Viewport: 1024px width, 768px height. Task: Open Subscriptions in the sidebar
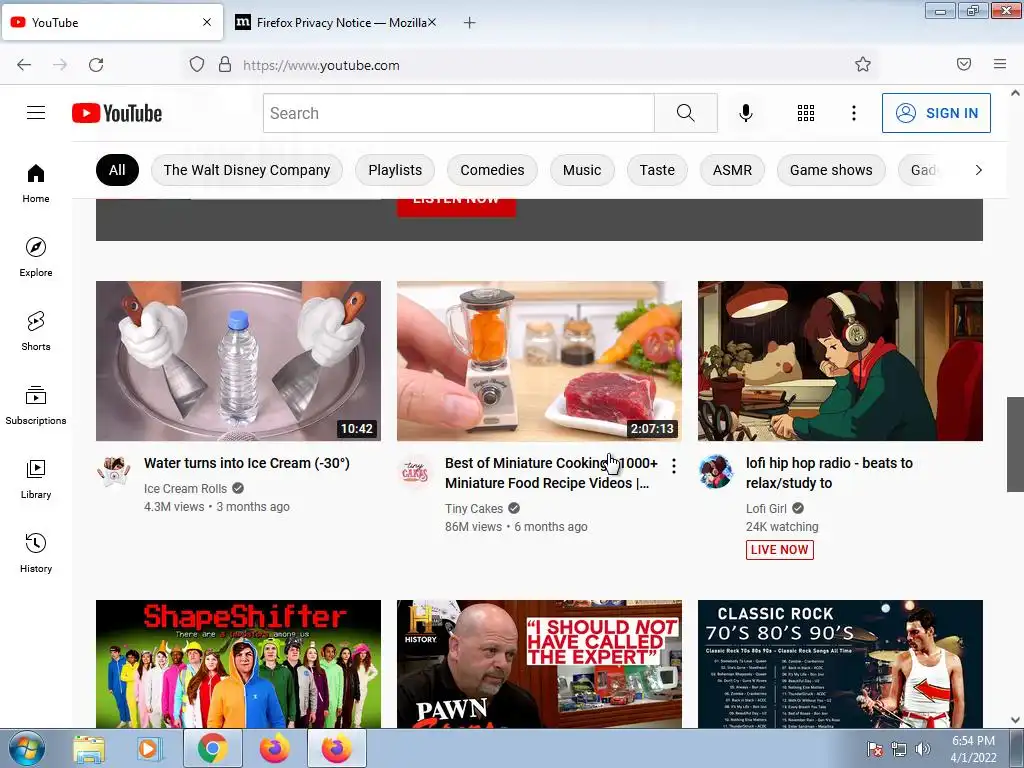point(36,405)
